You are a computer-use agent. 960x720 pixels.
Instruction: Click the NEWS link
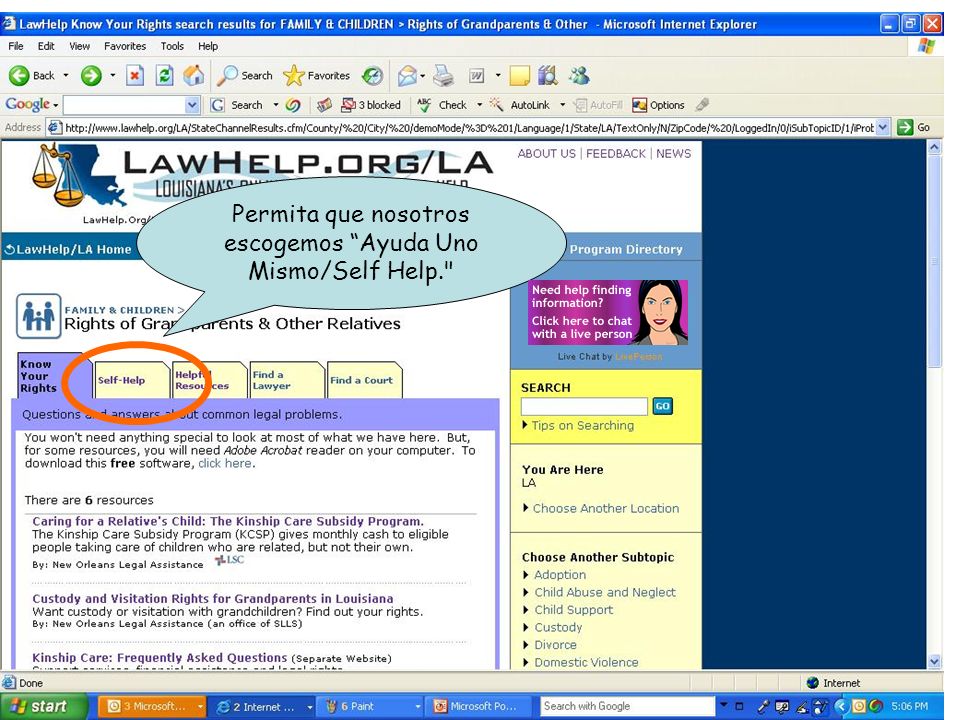(673, 154)
